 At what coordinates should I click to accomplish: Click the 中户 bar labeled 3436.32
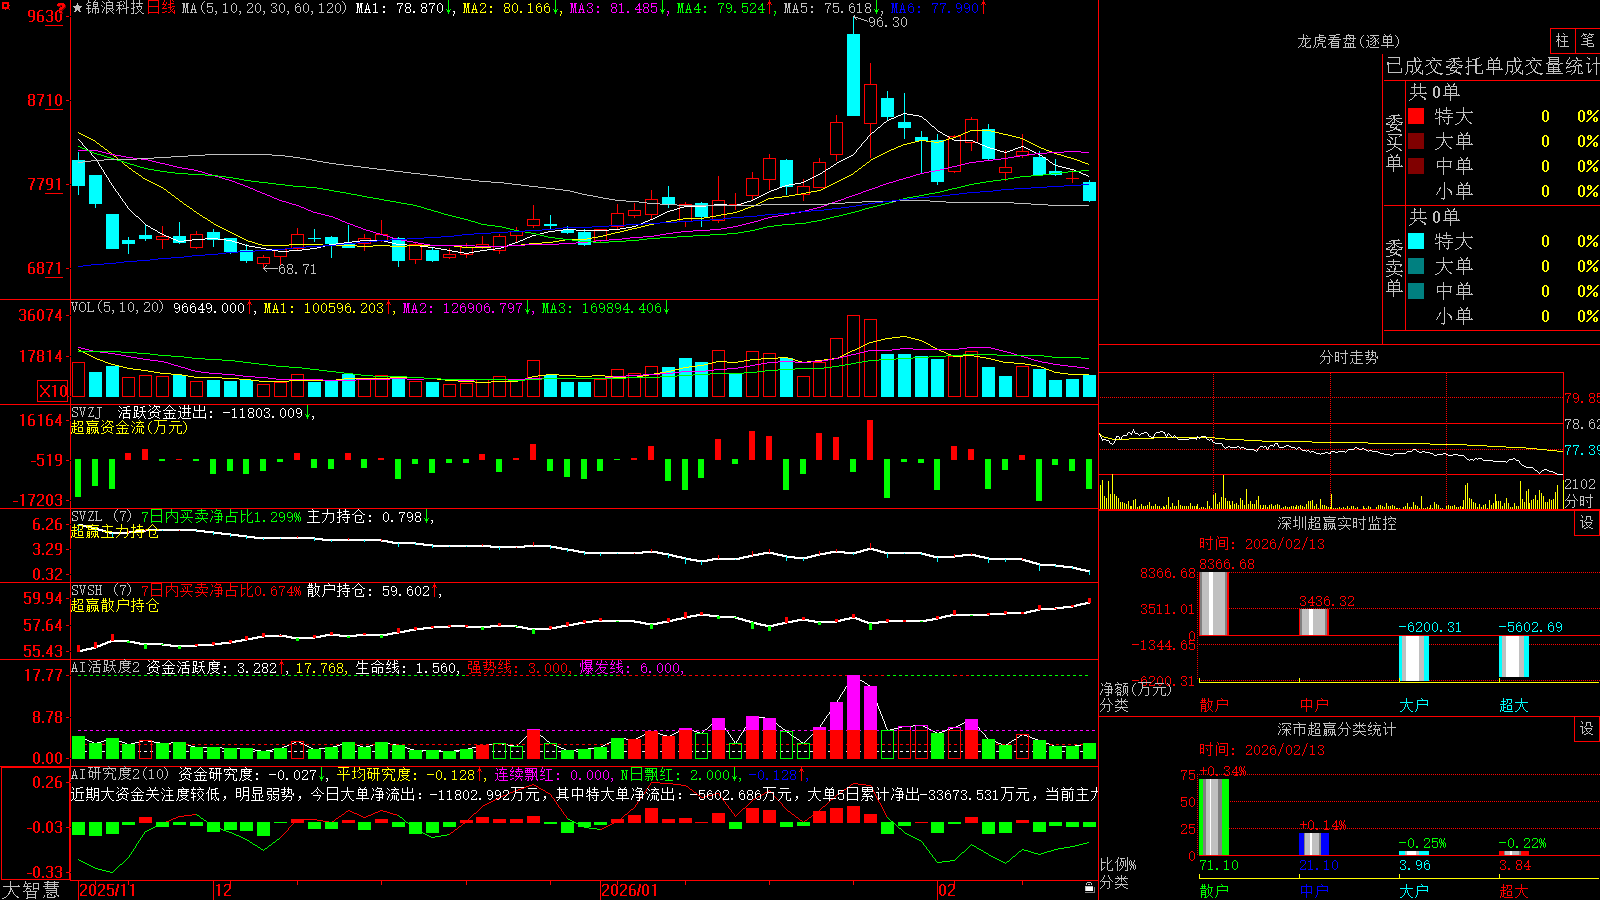1314,622
